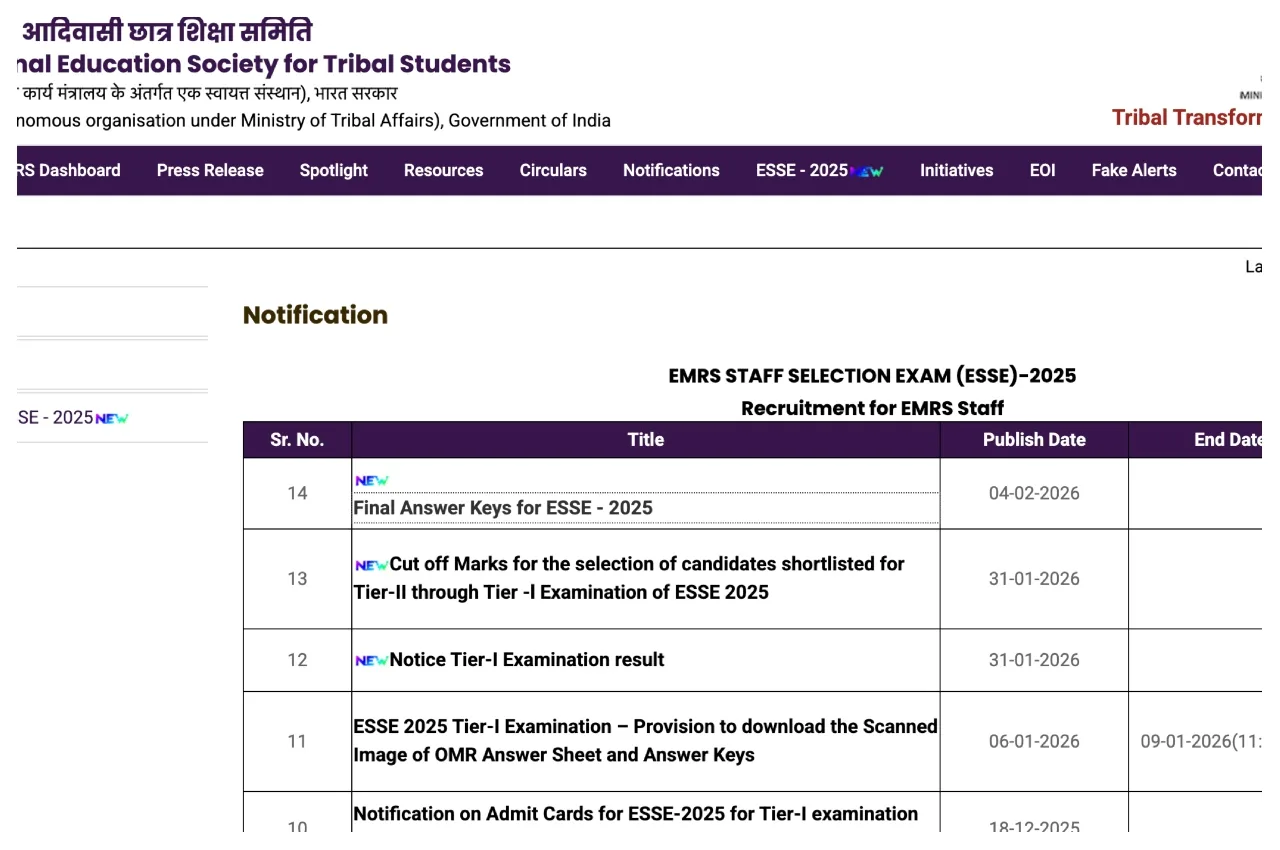The image size is (1280, 850).
Task: Click the NEW icon next to Notice Tier-I
Action: 371,661
